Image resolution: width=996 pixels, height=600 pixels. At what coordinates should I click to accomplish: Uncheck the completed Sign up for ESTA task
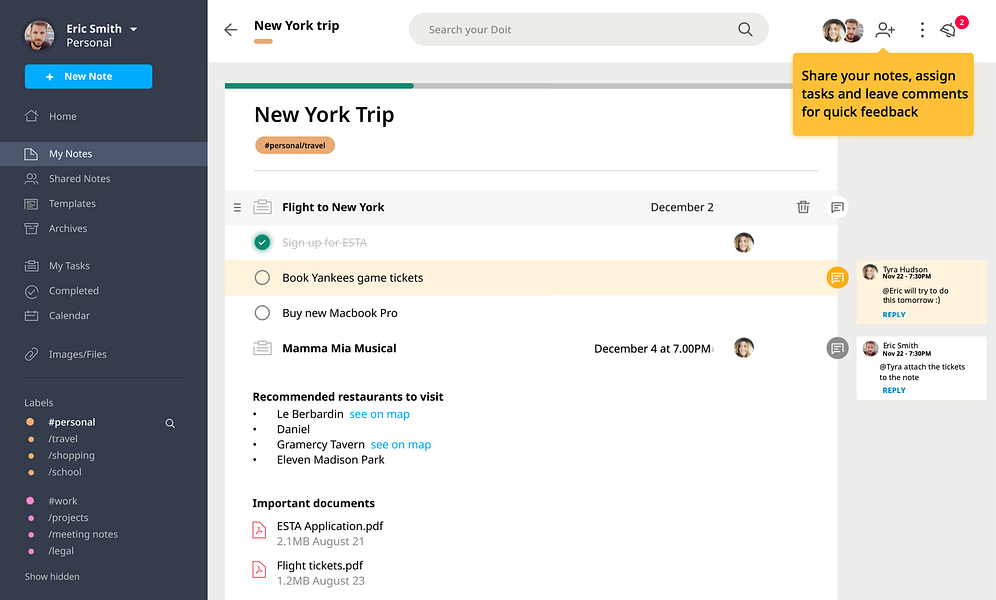coord(262,242)
